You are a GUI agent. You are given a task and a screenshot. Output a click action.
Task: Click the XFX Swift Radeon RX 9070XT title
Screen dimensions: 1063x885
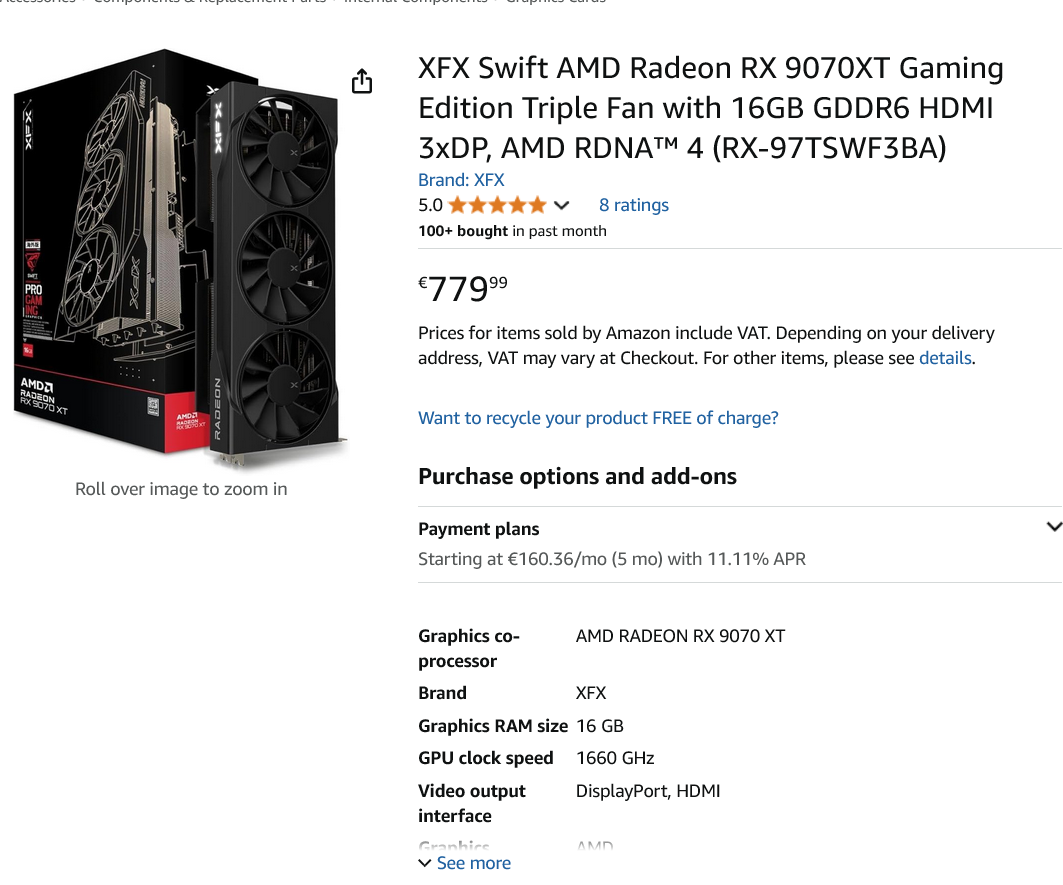[710, 108]
